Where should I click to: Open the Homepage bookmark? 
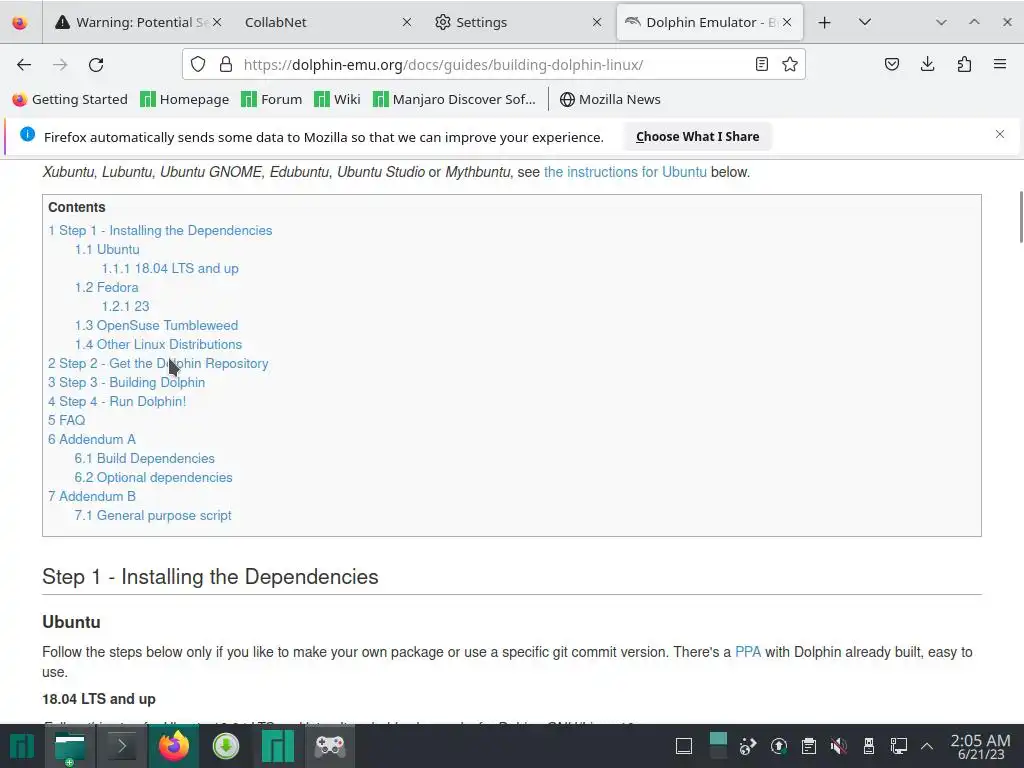tap(185, 99)
